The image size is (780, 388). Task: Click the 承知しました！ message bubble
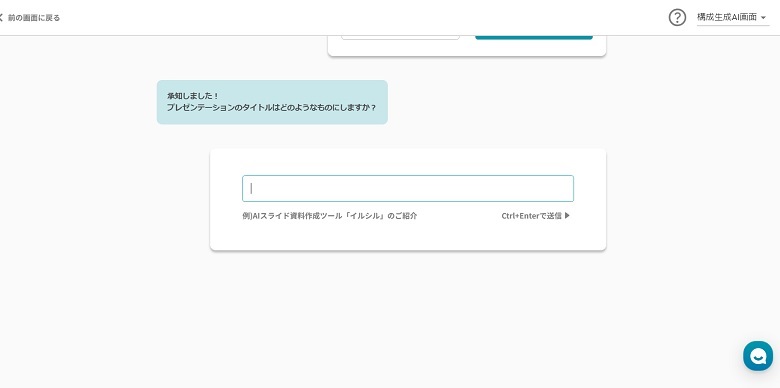[x=272, y=102]
